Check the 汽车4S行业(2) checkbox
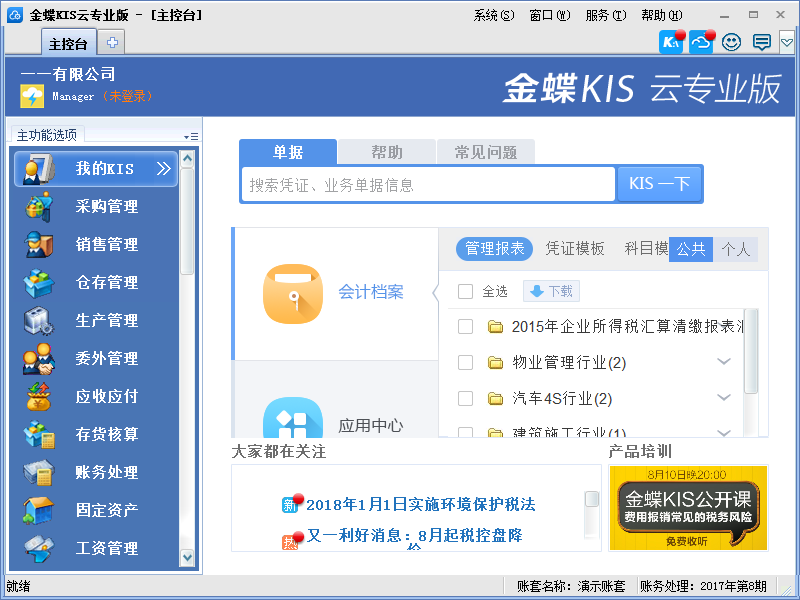Image resolution: width=800 pixels, height=600 pixels. (465, 398)
